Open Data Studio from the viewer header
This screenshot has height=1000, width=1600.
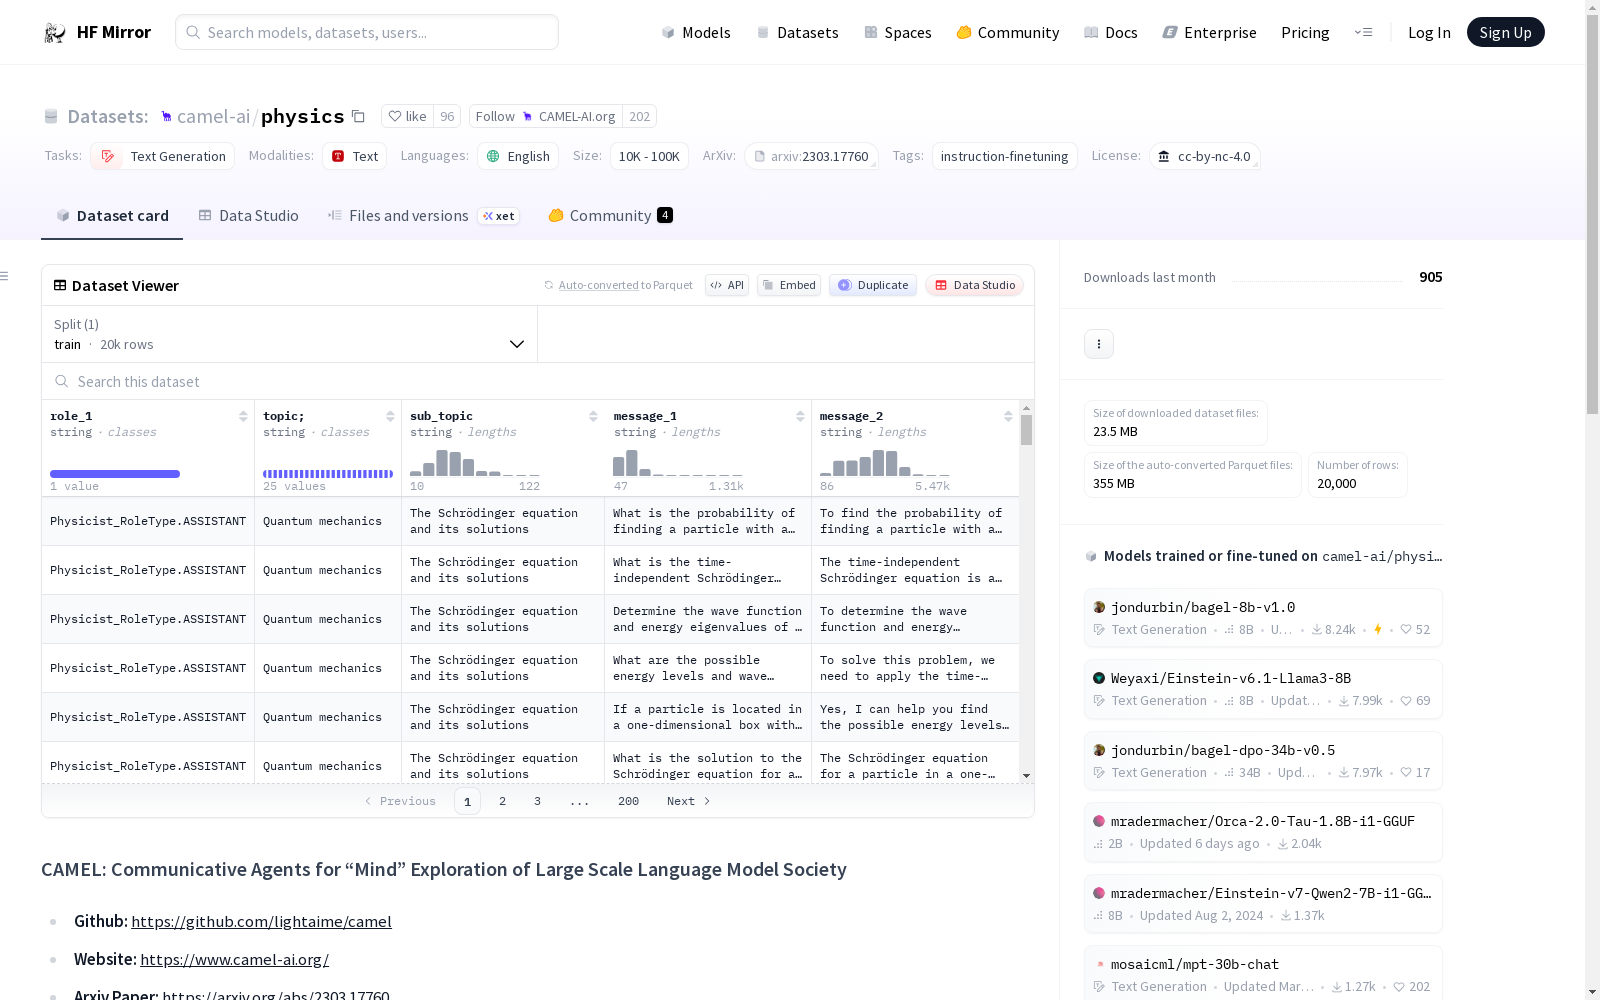tap(975, 285)
